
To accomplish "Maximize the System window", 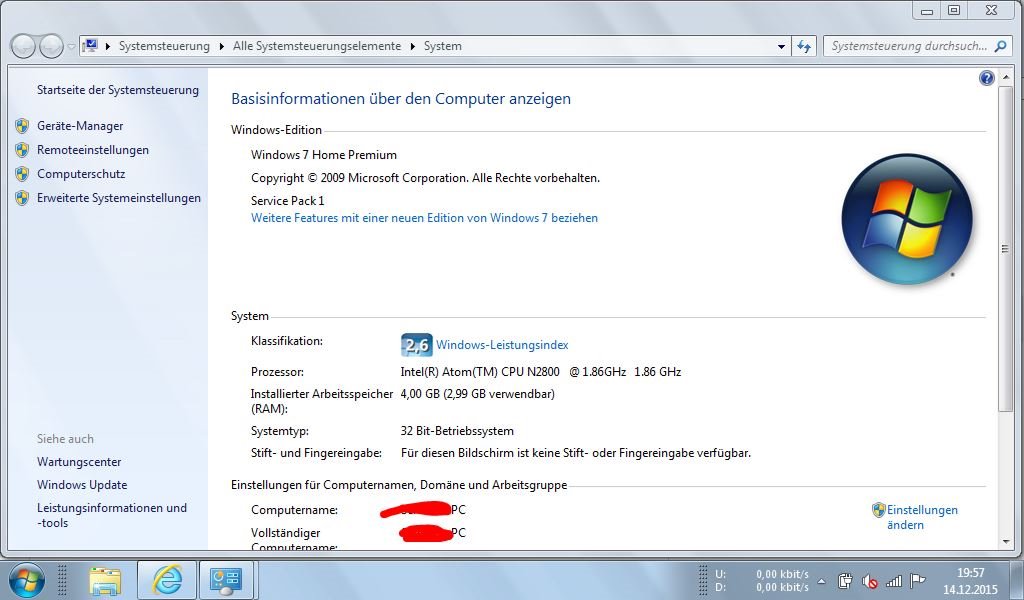I will click(x=954, y=10).
